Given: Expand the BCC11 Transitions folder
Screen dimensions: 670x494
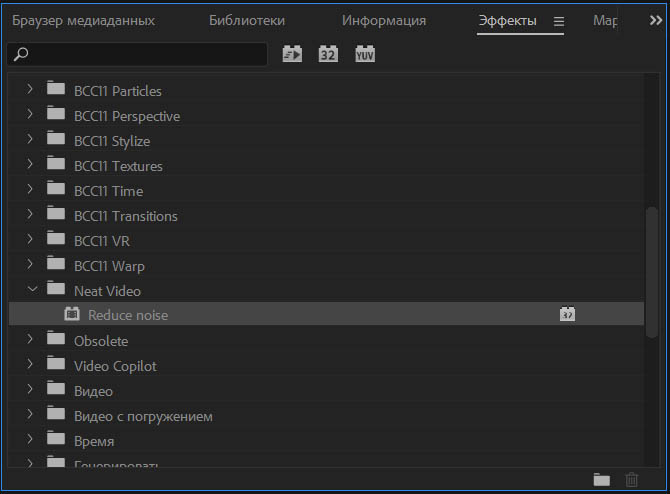Looking at the screenshot, I should point(29,214).
